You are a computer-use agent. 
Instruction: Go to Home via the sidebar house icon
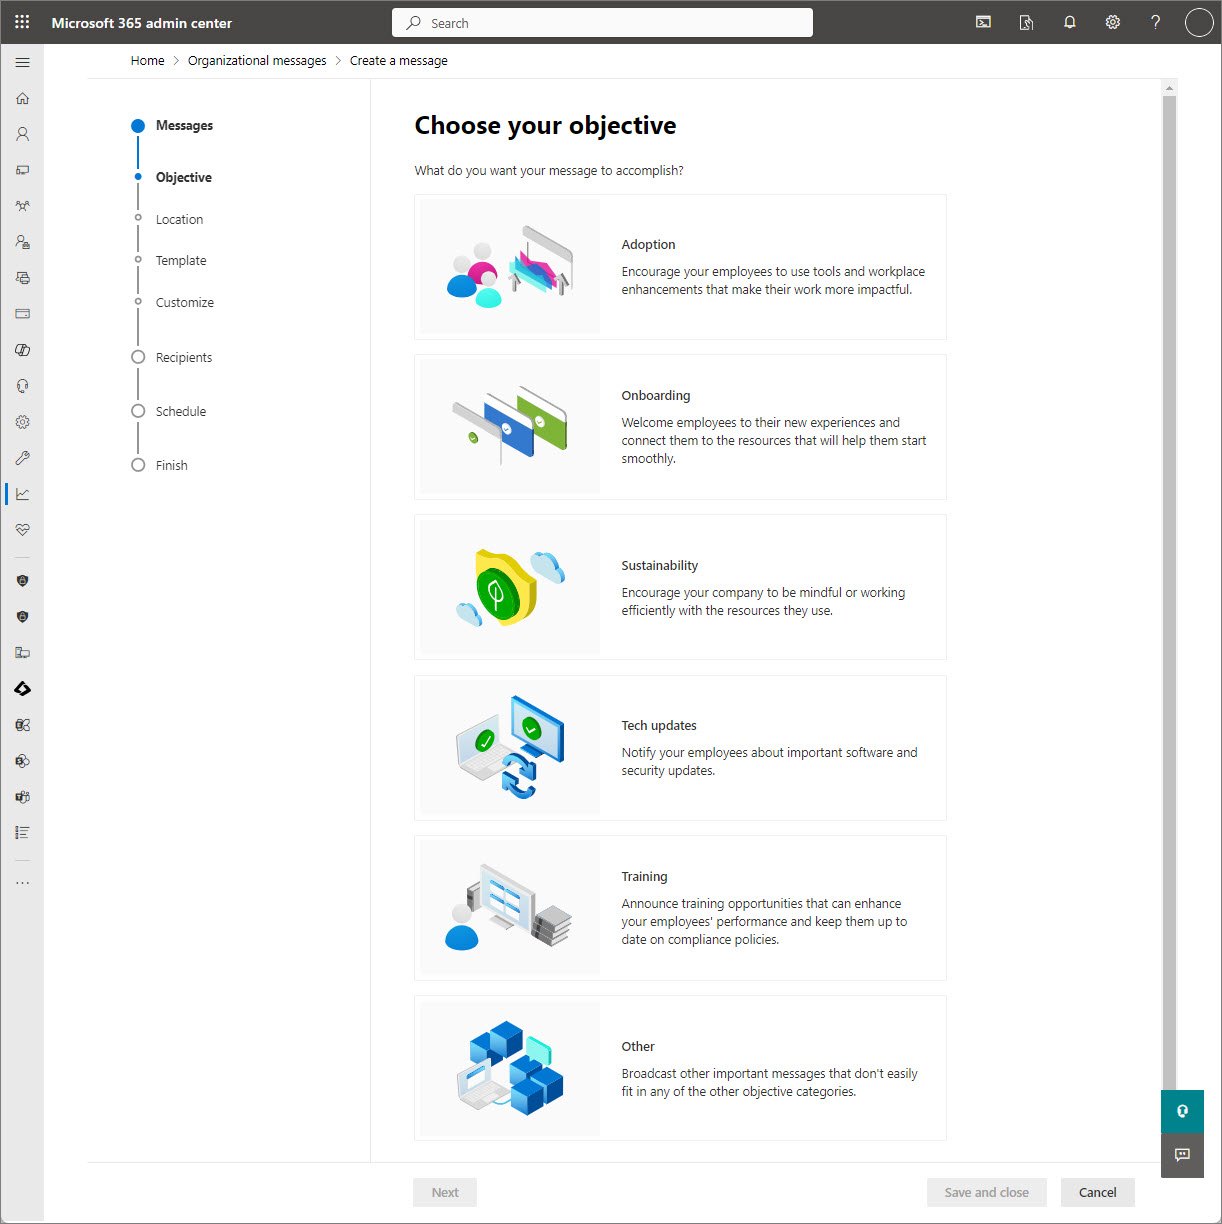(x=22, y=98)
